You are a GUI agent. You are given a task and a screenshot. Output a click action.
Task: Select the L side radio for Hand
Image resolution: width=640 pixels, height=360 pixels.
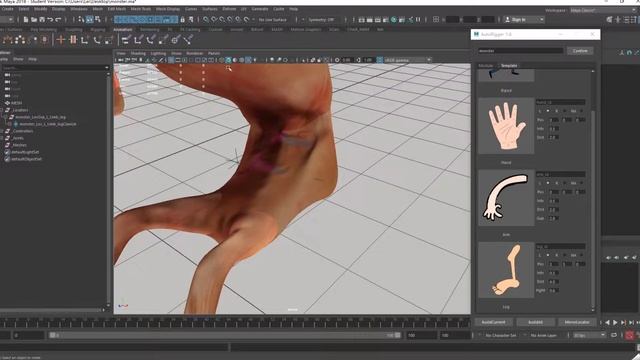(x=548, y=111)
